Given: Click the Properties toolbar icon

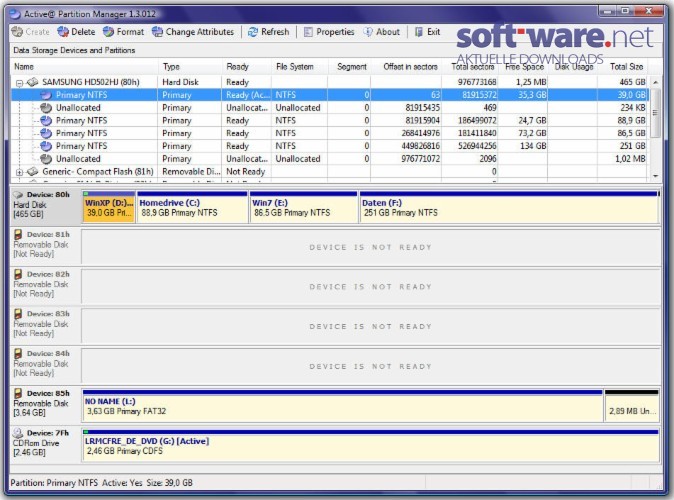Looking at the screenshot, I should click(308, 32).
